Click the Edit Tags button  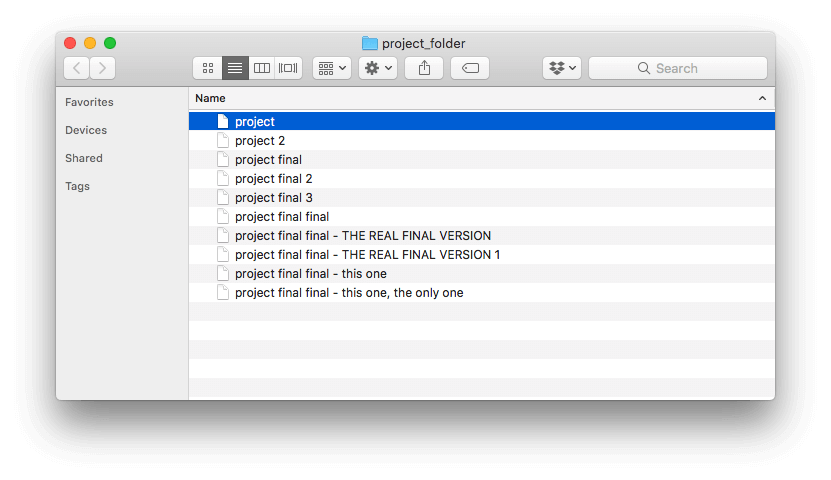pos(470,68)
